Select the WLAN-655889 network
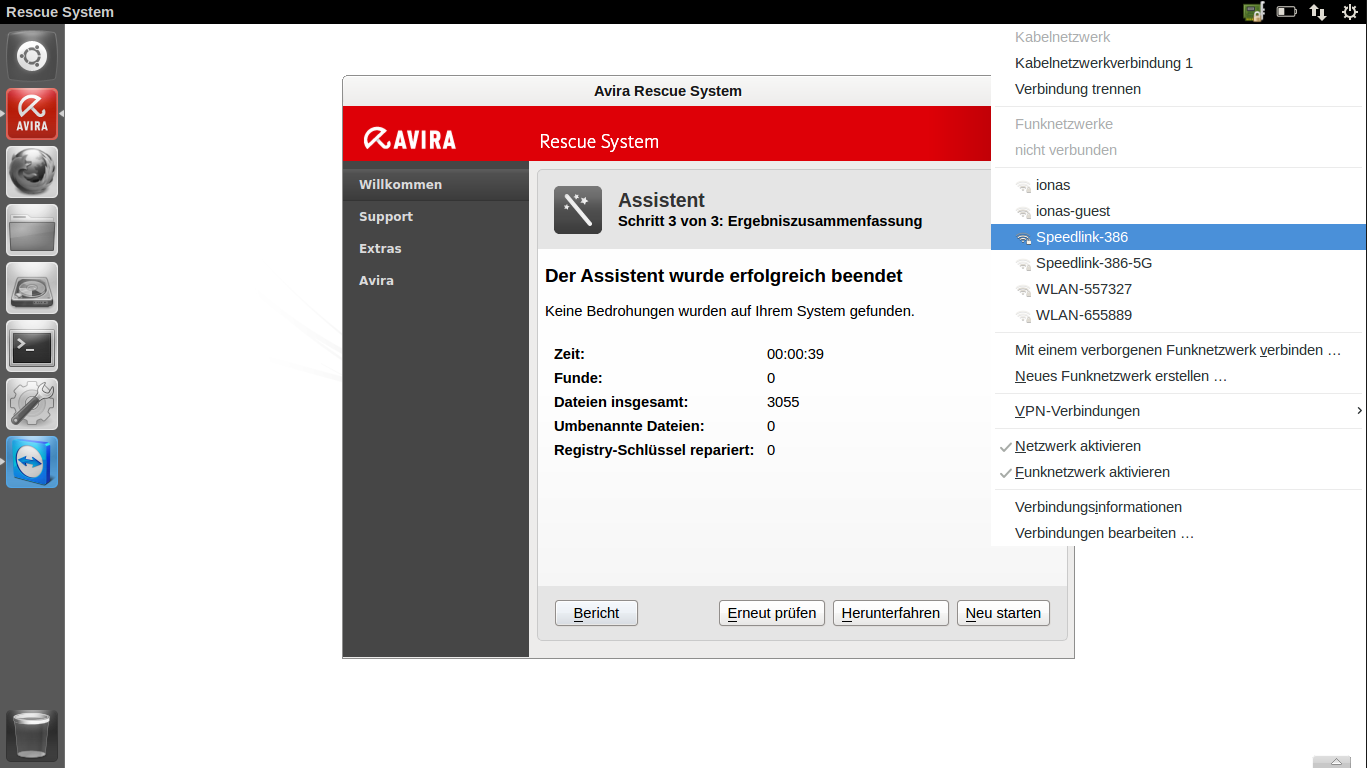 (x=1178, y=315)
